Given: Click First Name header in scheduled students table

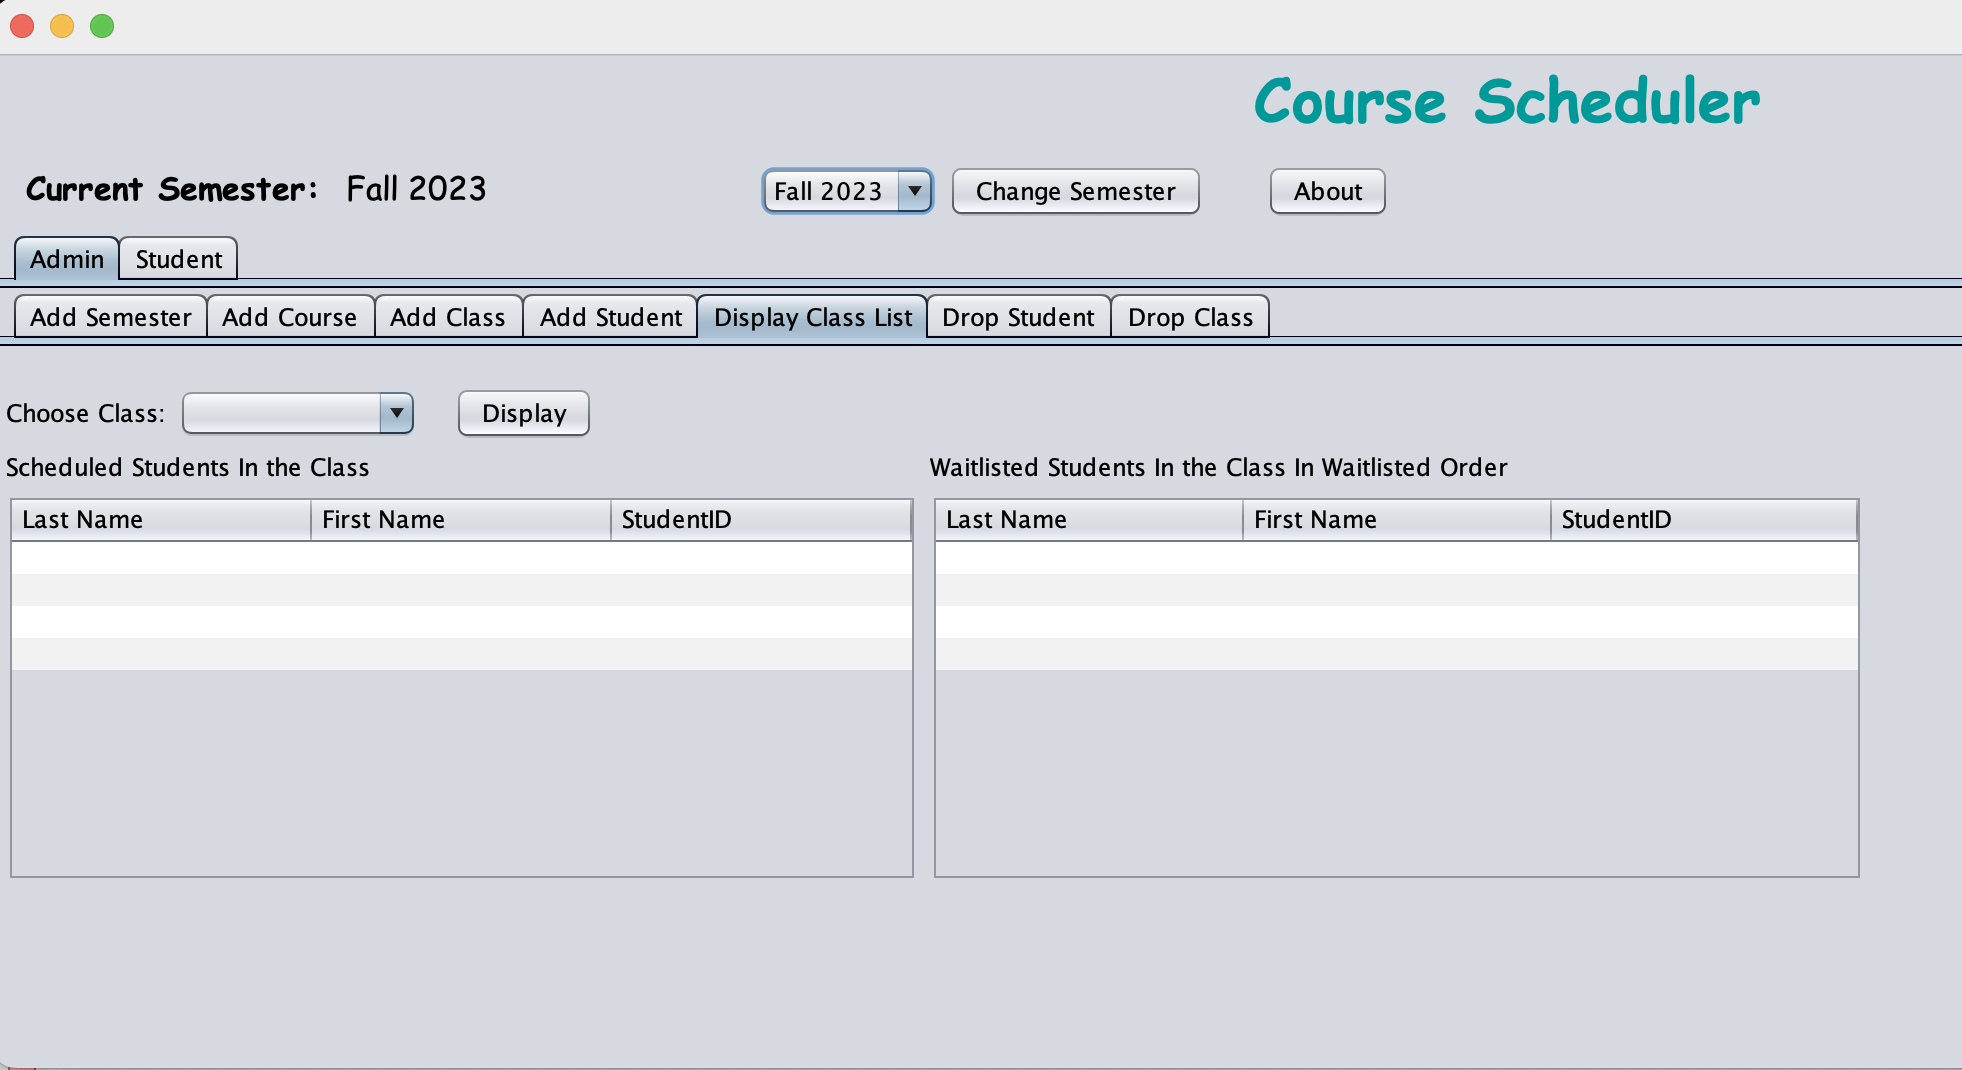Looking at the screenshot, I should (460, 520).
